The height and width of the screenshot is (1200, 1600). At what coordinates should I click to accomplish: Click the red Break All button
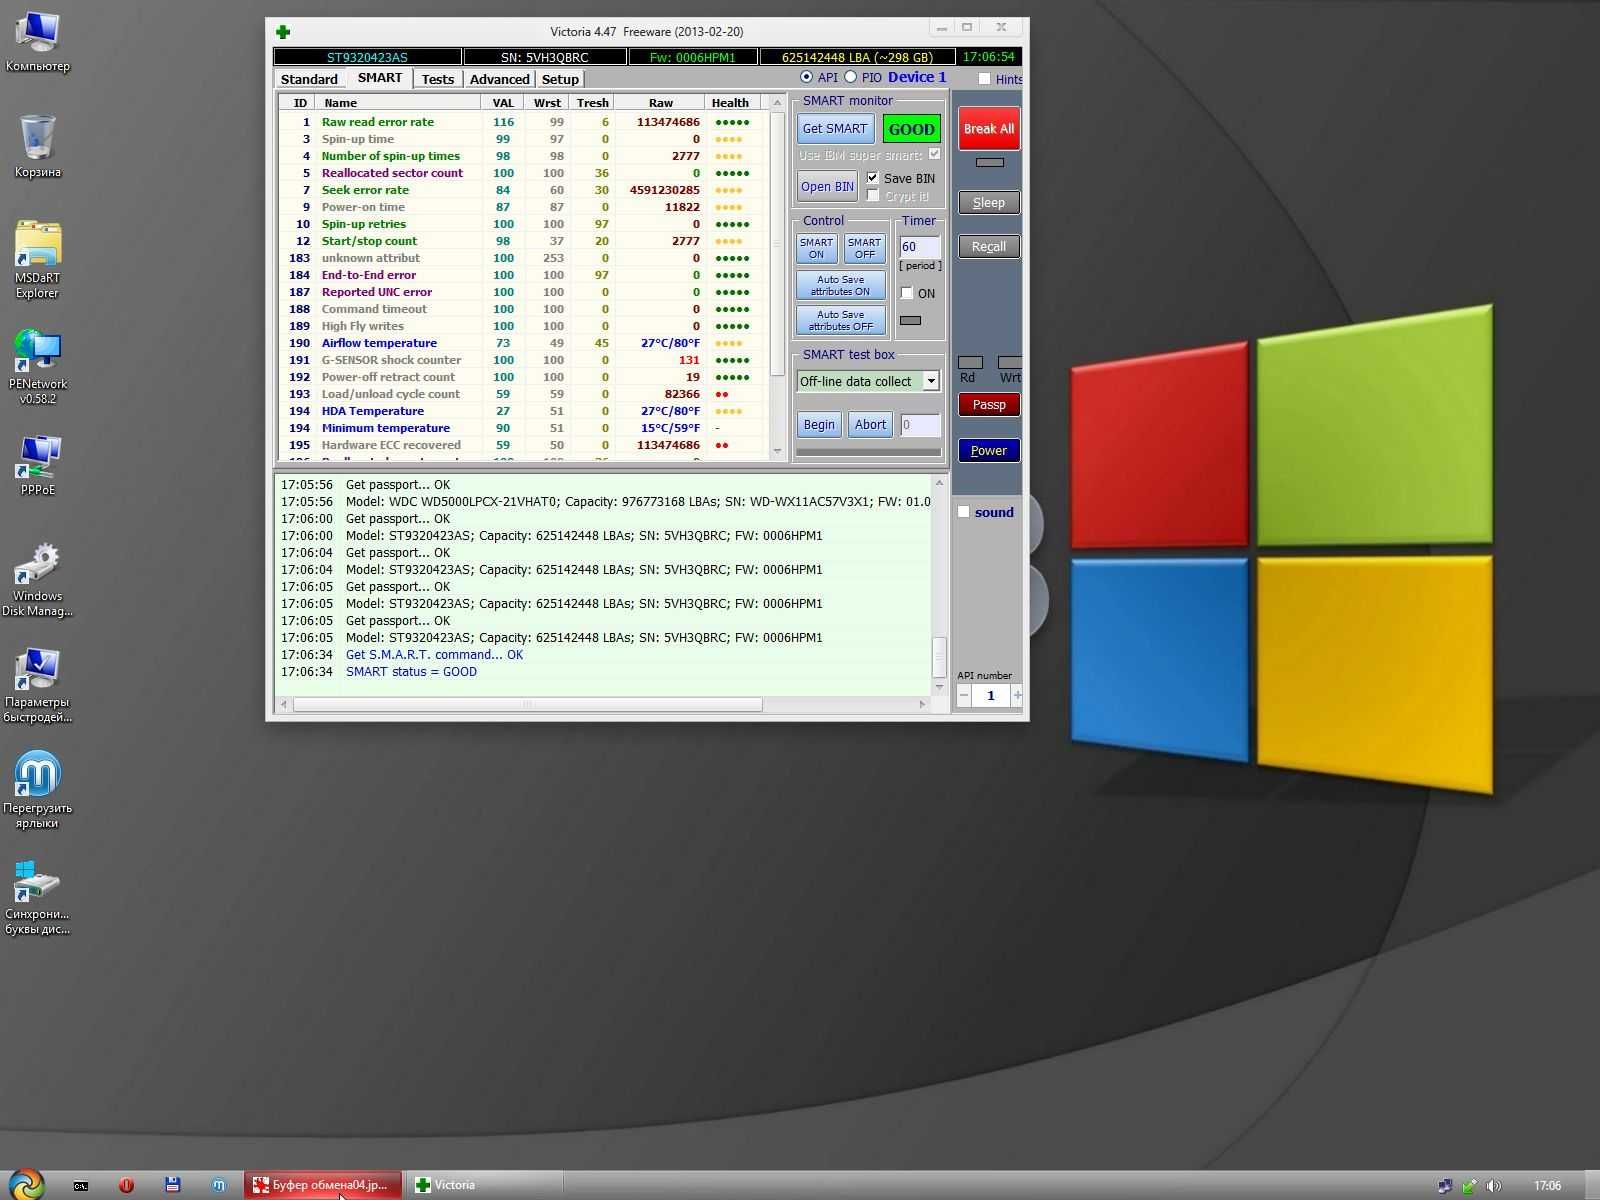(x=989, y=128)
